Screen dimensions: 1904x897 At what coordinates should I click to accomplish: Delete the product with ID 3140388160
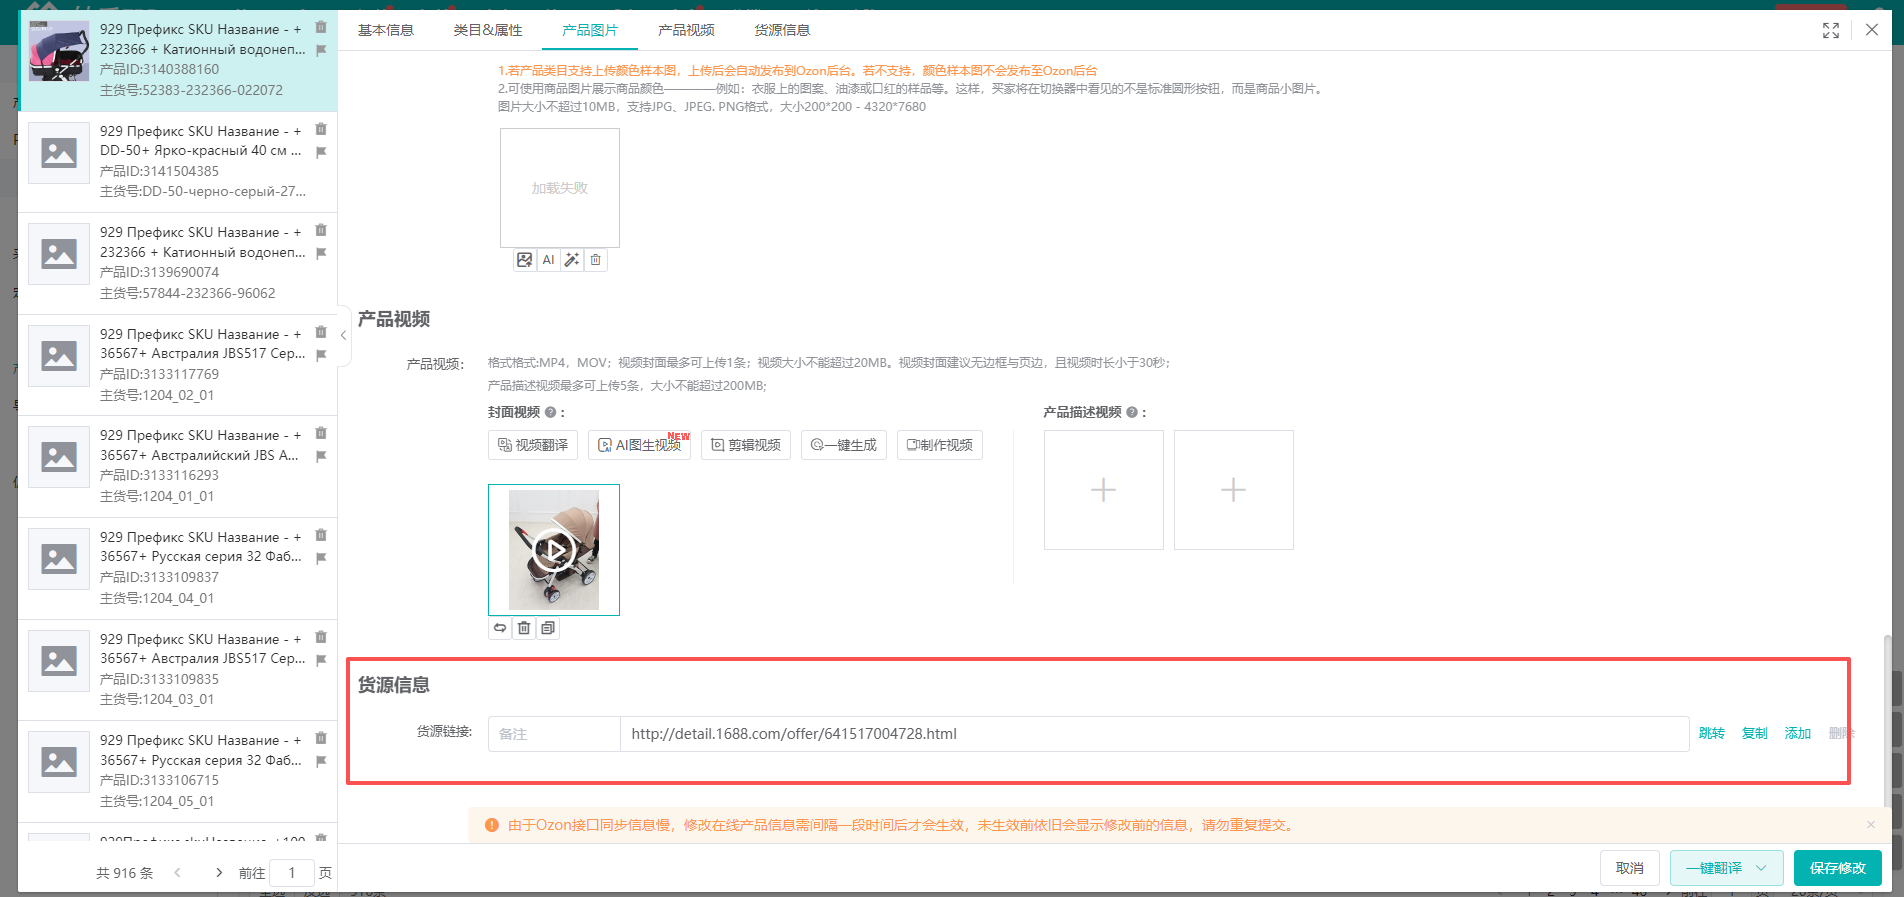point(321,27)
